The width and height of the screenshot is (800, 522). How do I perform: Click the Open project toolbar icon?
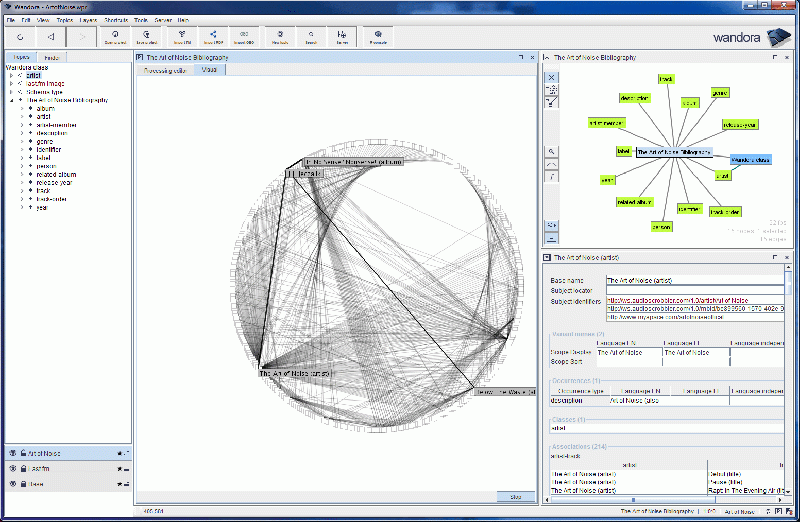pyautogui.click(x=115, y=36)
